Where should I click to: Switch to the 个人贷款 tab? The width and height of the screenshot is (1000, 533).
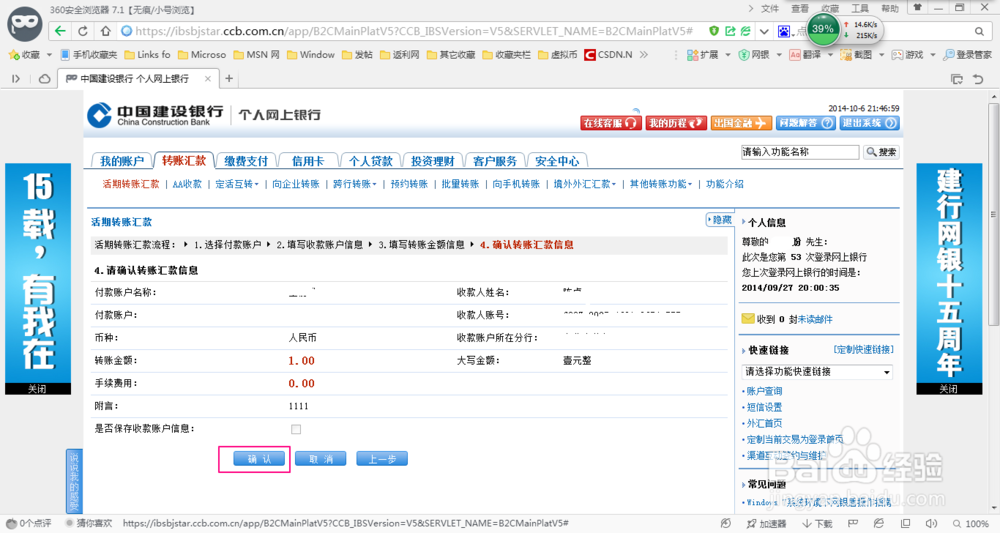click(371, 161)
